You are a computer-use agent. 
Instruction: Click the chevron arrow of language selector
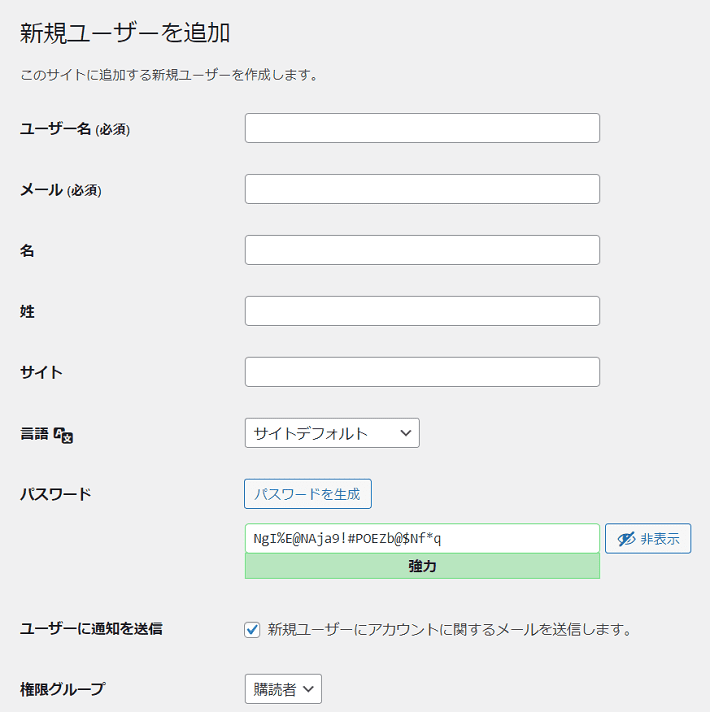click(x=406, y=433)
